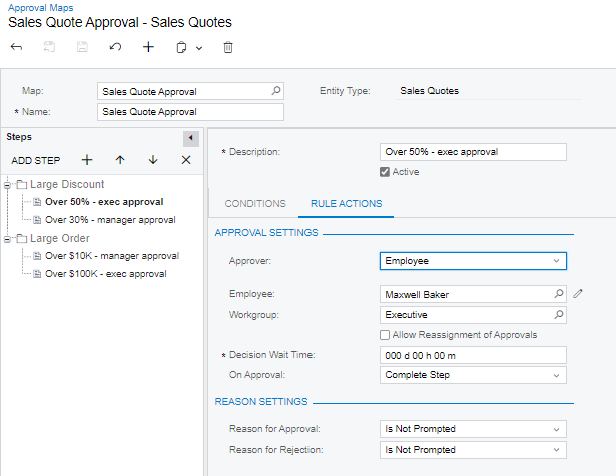Viewport: 616px width, 476px height.
Task: Open Employee field lookup magnifier
Action: 559,293
